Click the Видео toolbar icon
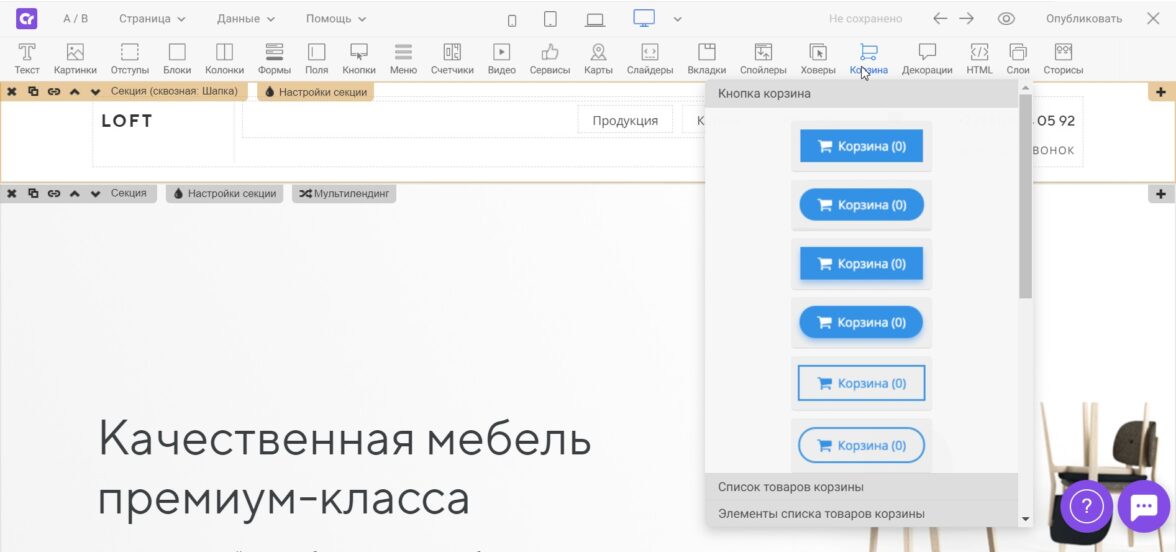Image resolution: width=1176 pixels, height=552 pixels. (501, 59)
